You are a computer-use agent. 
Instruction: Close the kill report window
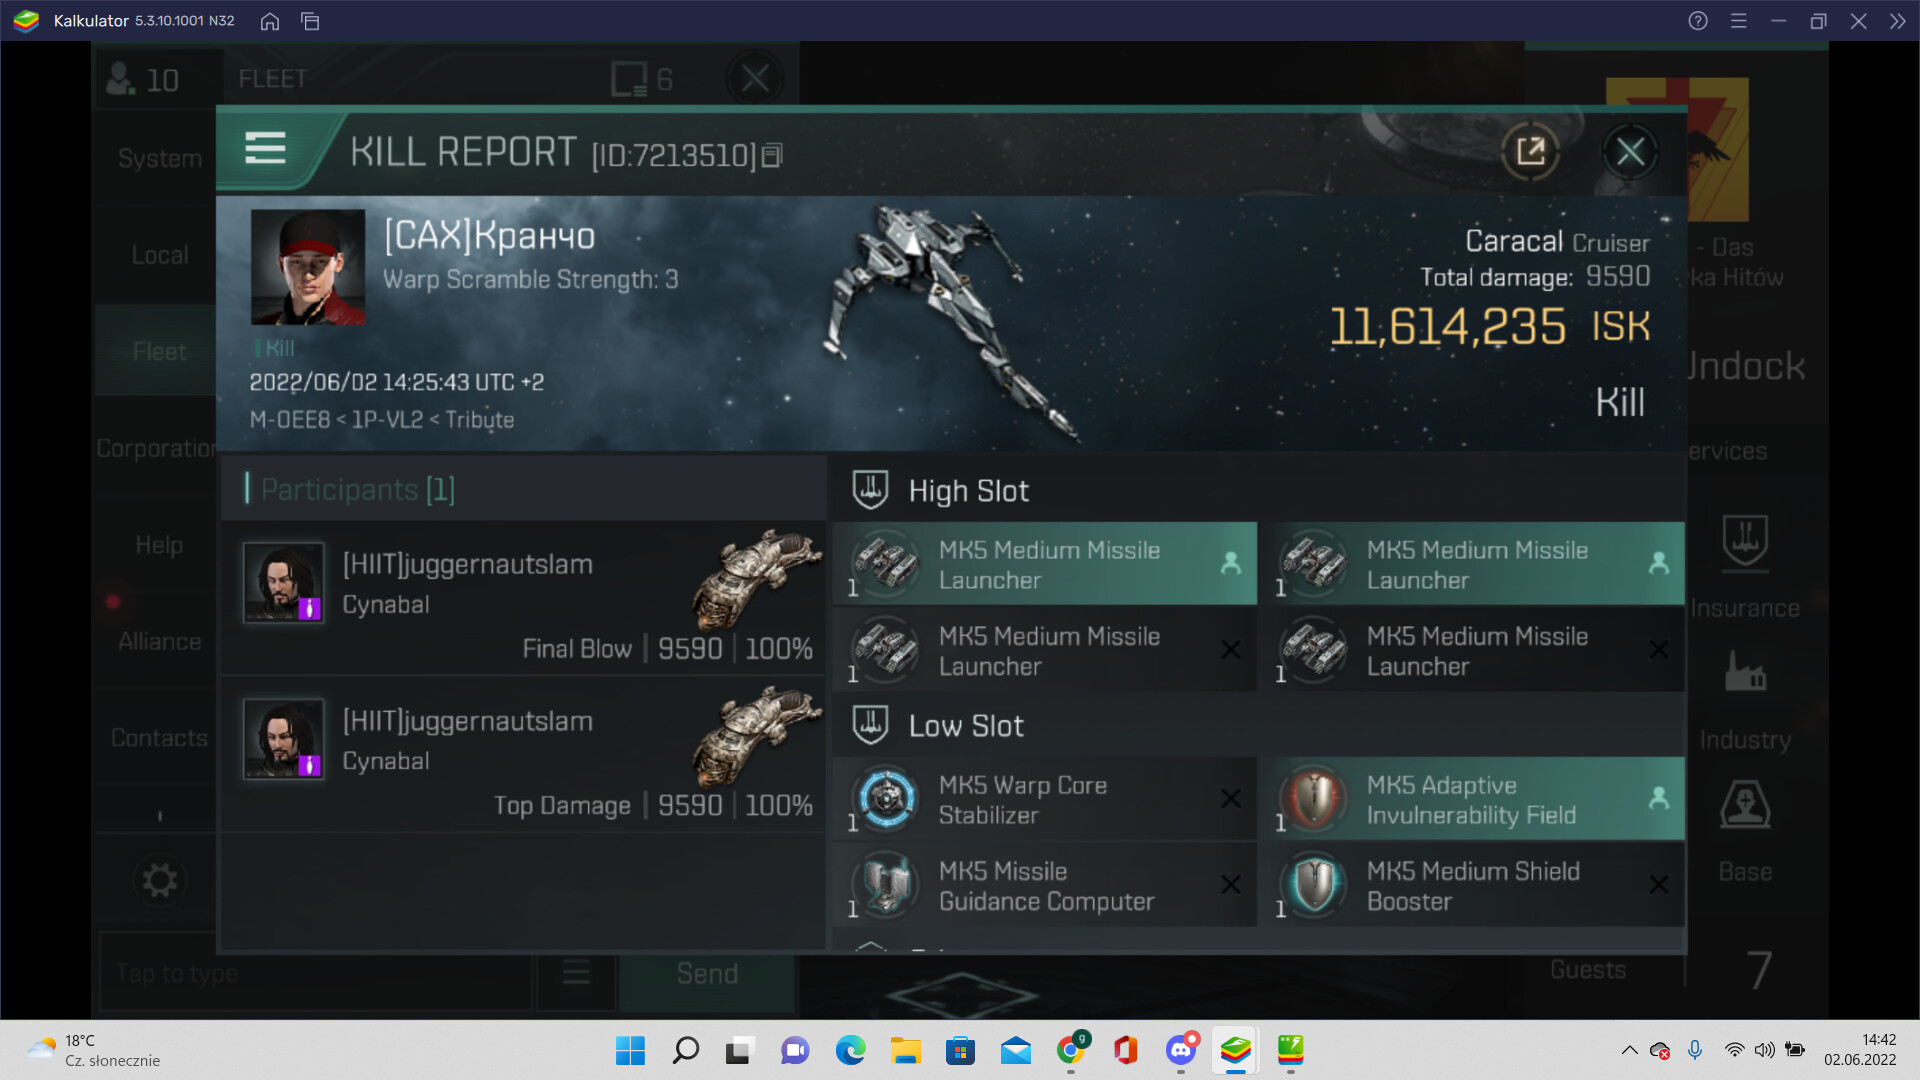click(1630, 152)
